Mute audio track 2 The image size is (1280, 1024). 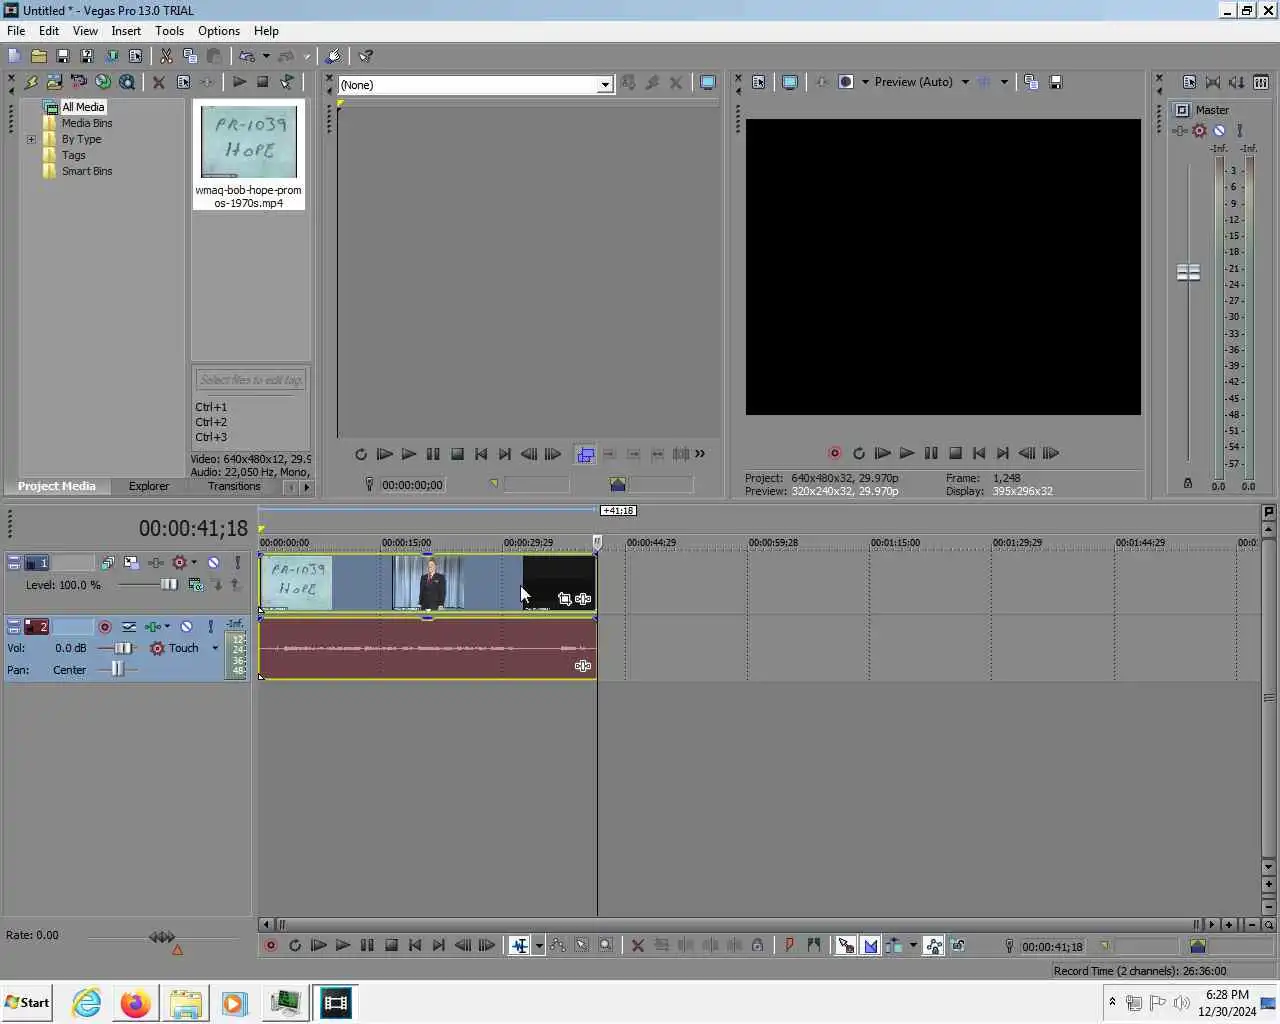[x=186, y=627]
